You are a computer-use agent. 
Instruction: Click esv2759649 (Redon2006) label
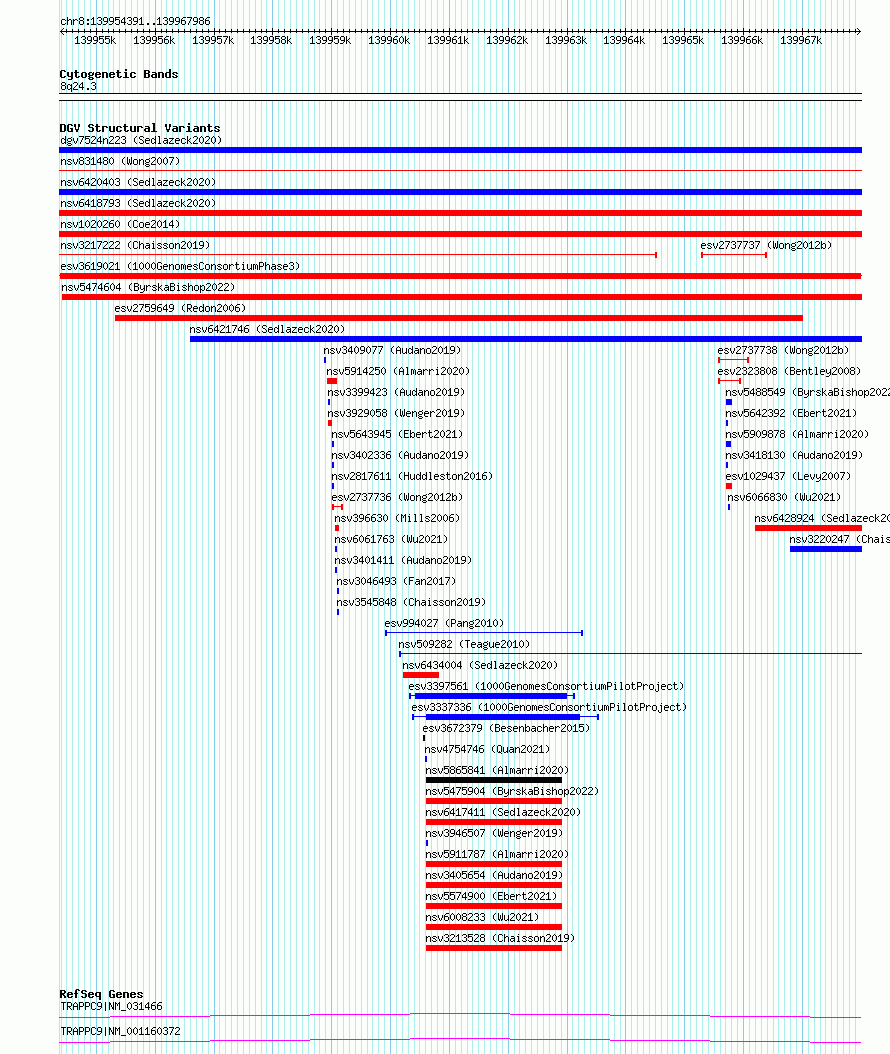click(180, 309)
